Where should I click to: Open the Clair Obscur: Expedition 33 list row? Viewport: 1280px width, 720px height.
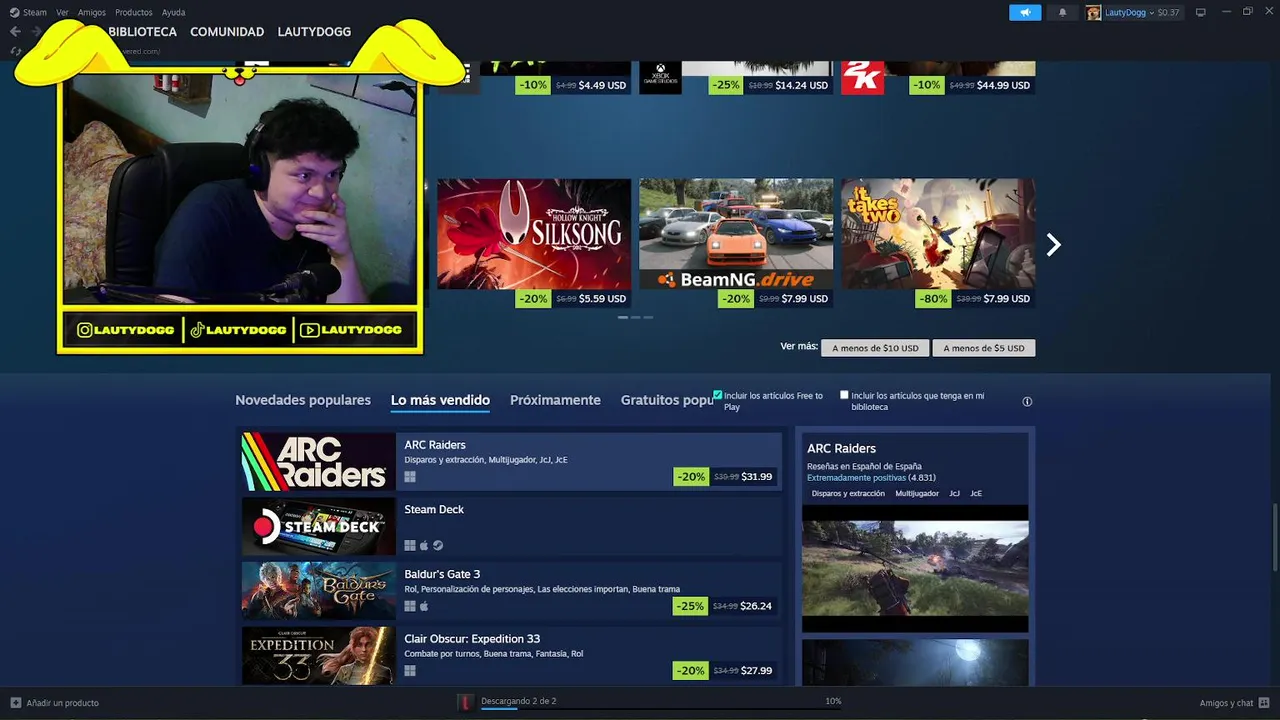pos(511,656)
